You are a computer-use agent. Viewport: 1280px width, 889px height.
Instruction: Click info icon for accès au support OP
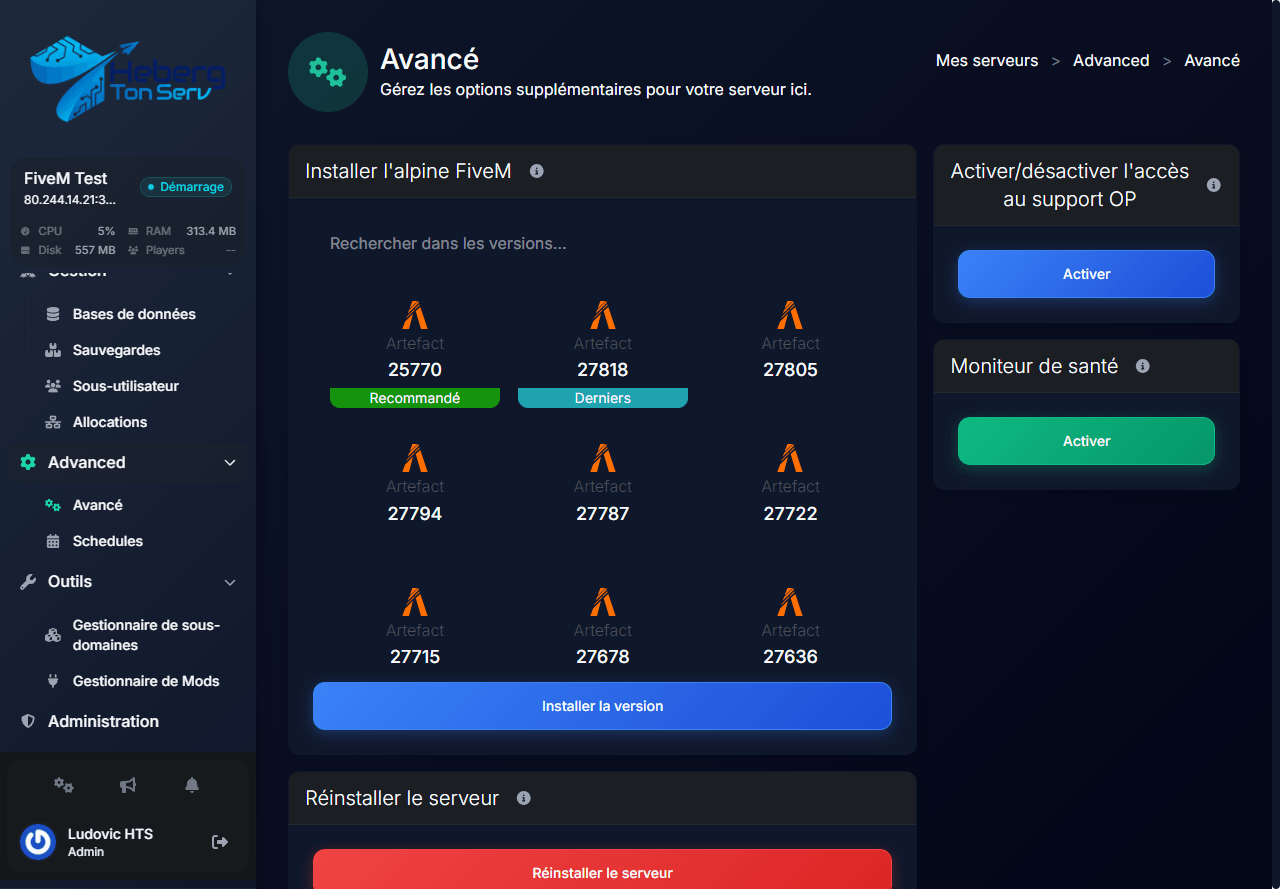pyautogui.click(x=1213, y=185)
